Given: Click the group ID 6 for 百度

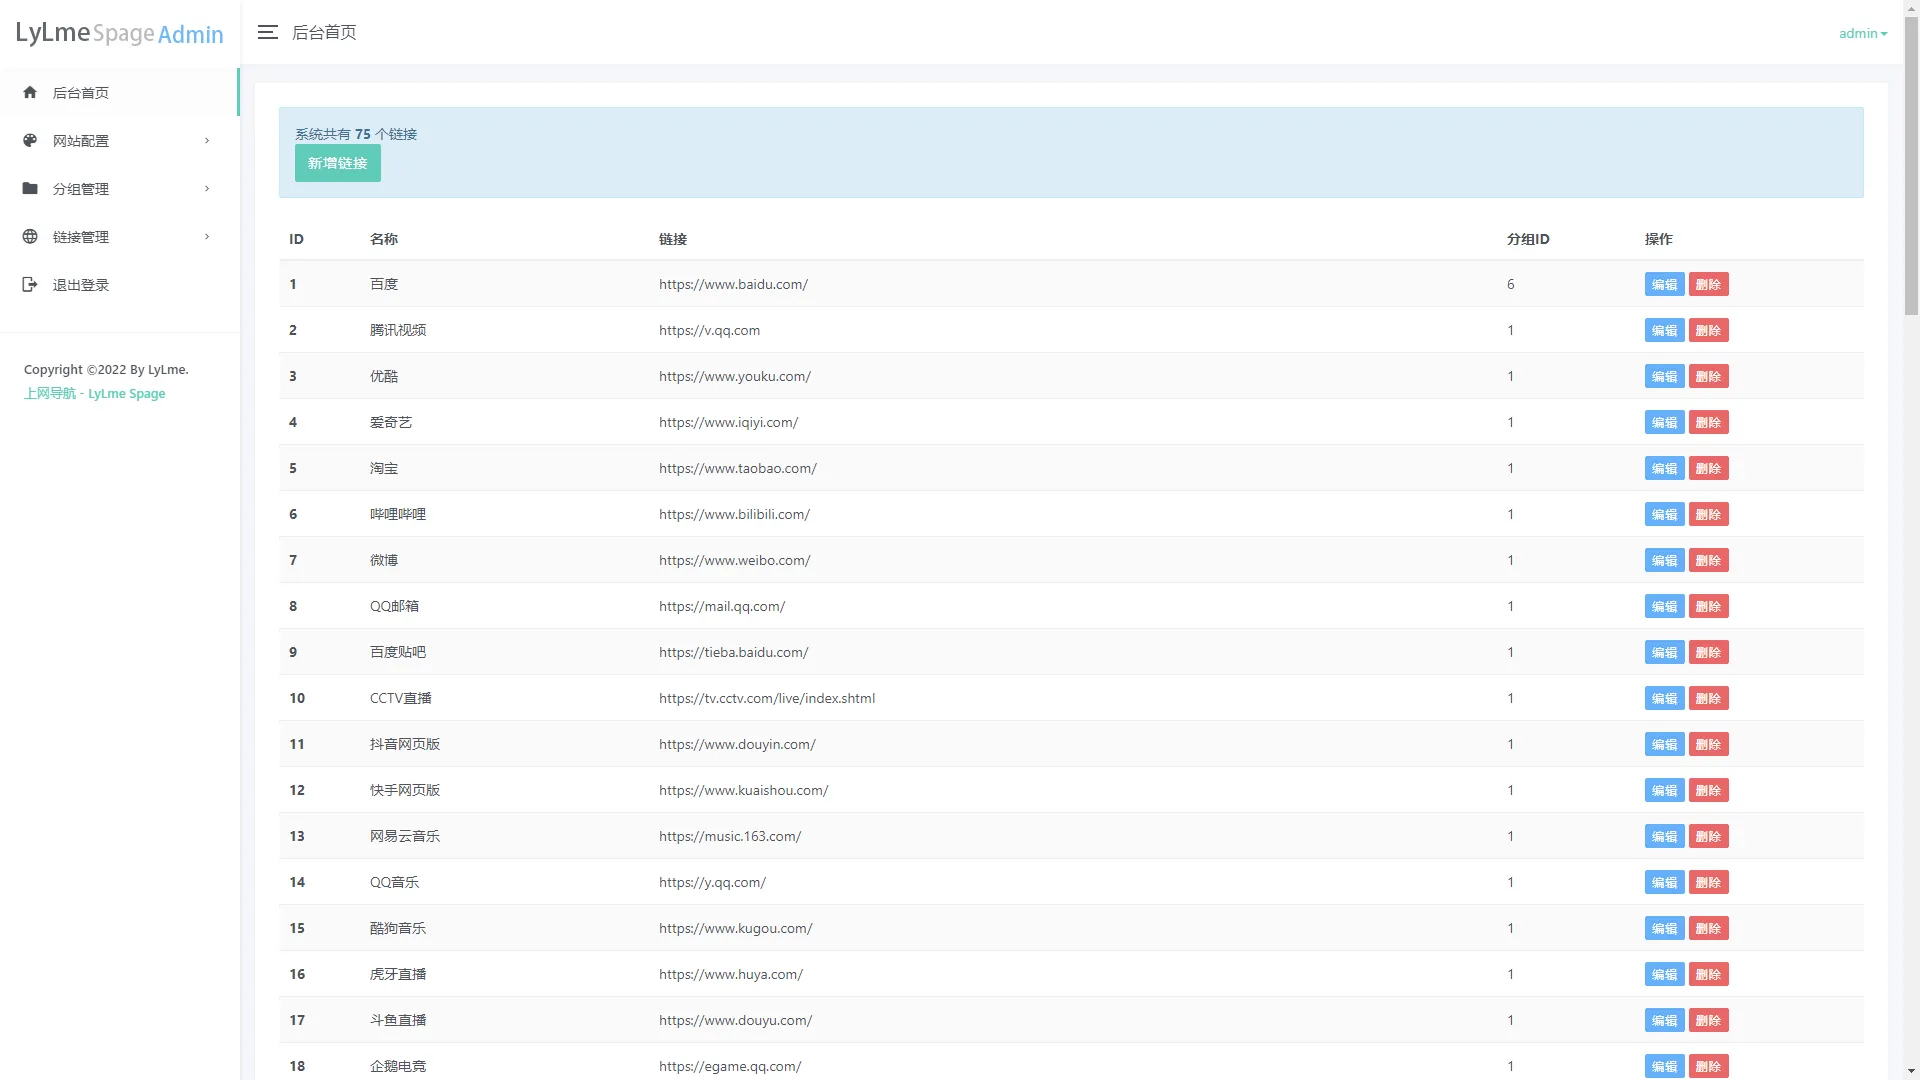Looking at the screenshot, I should click(x=1510, y=284).
